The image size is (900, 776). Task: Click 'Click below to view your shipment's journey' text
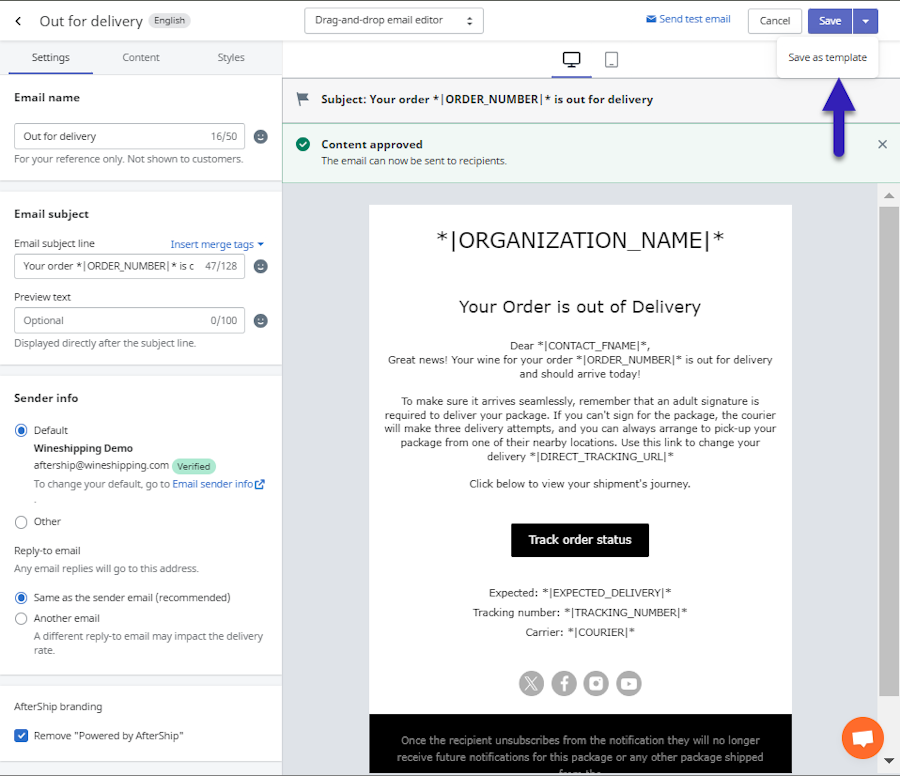(x=580, y=484)
